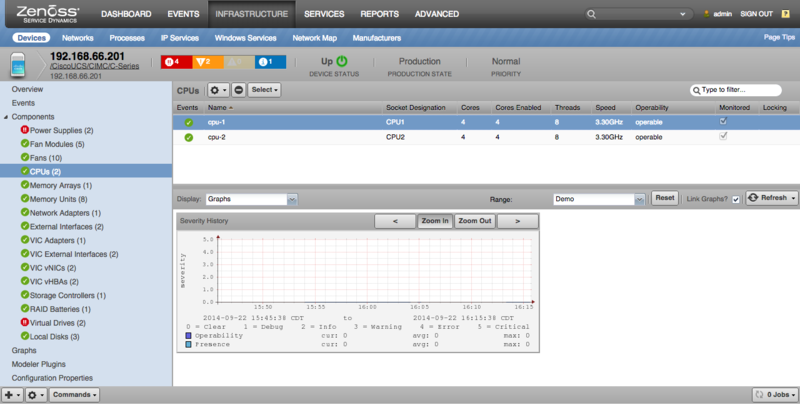Image resolution: width=800 pixels, height=405 pixels.
Task: Switch to the Processes tab
Action: [127, 38]
